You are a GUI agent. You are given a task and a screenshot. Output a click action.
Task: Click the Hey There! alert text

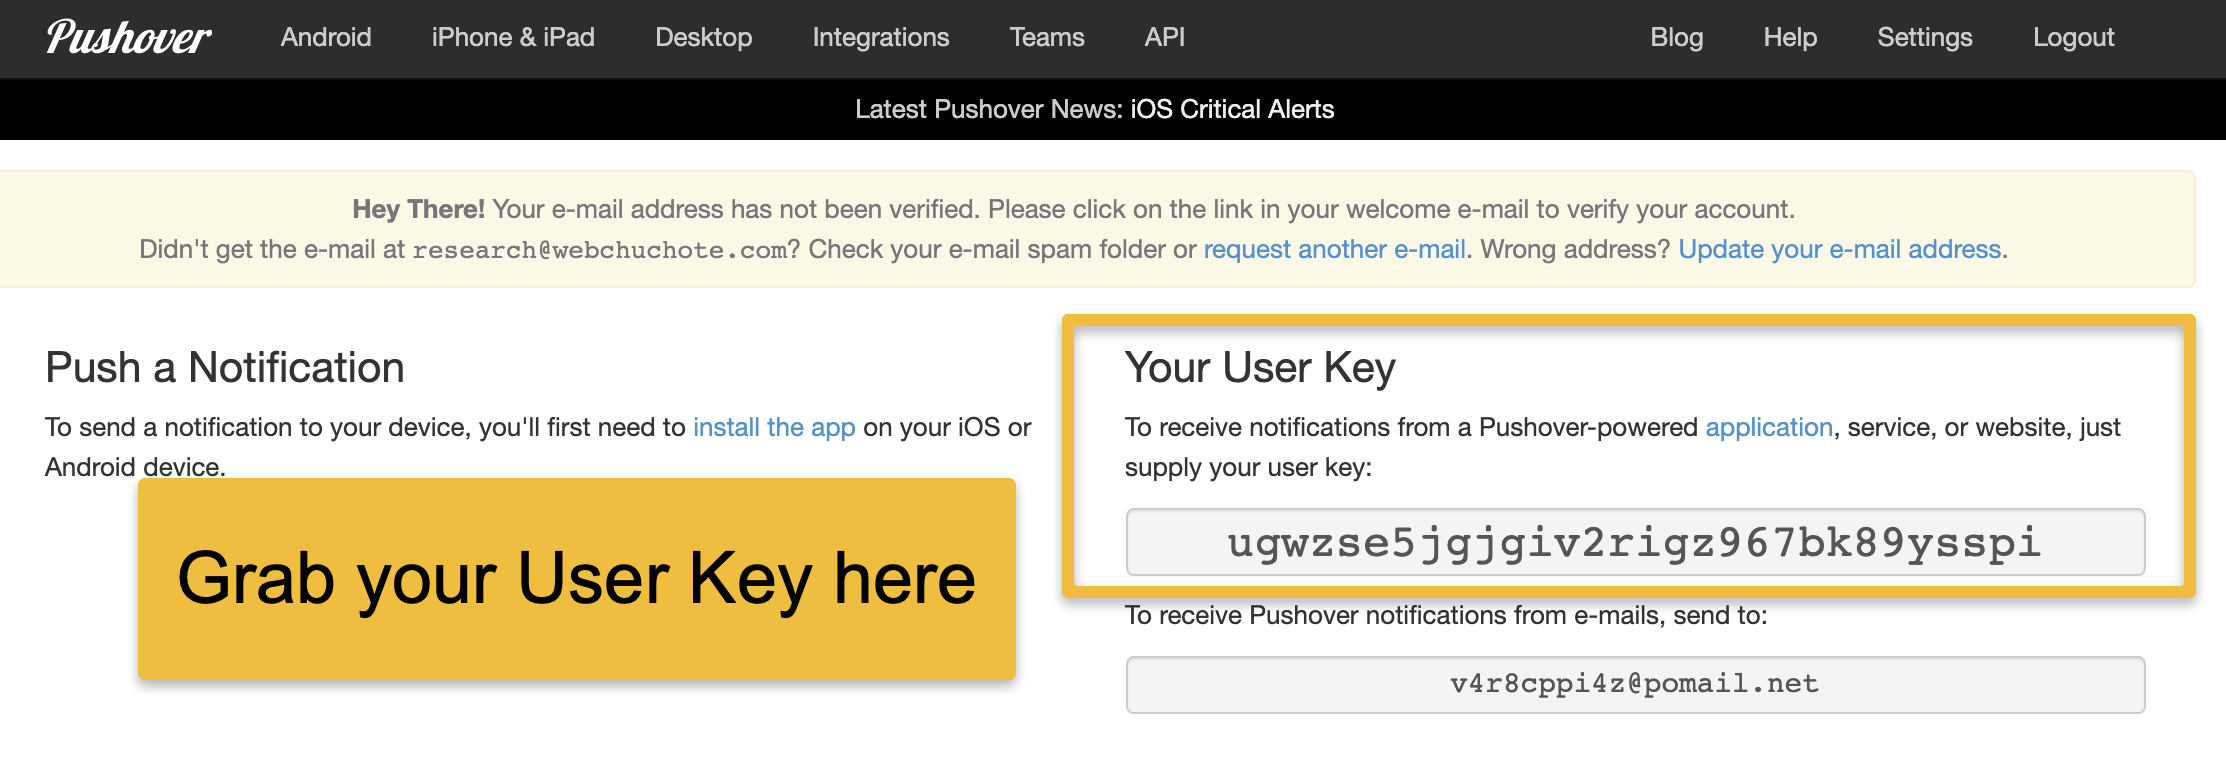tap(418, 209)
